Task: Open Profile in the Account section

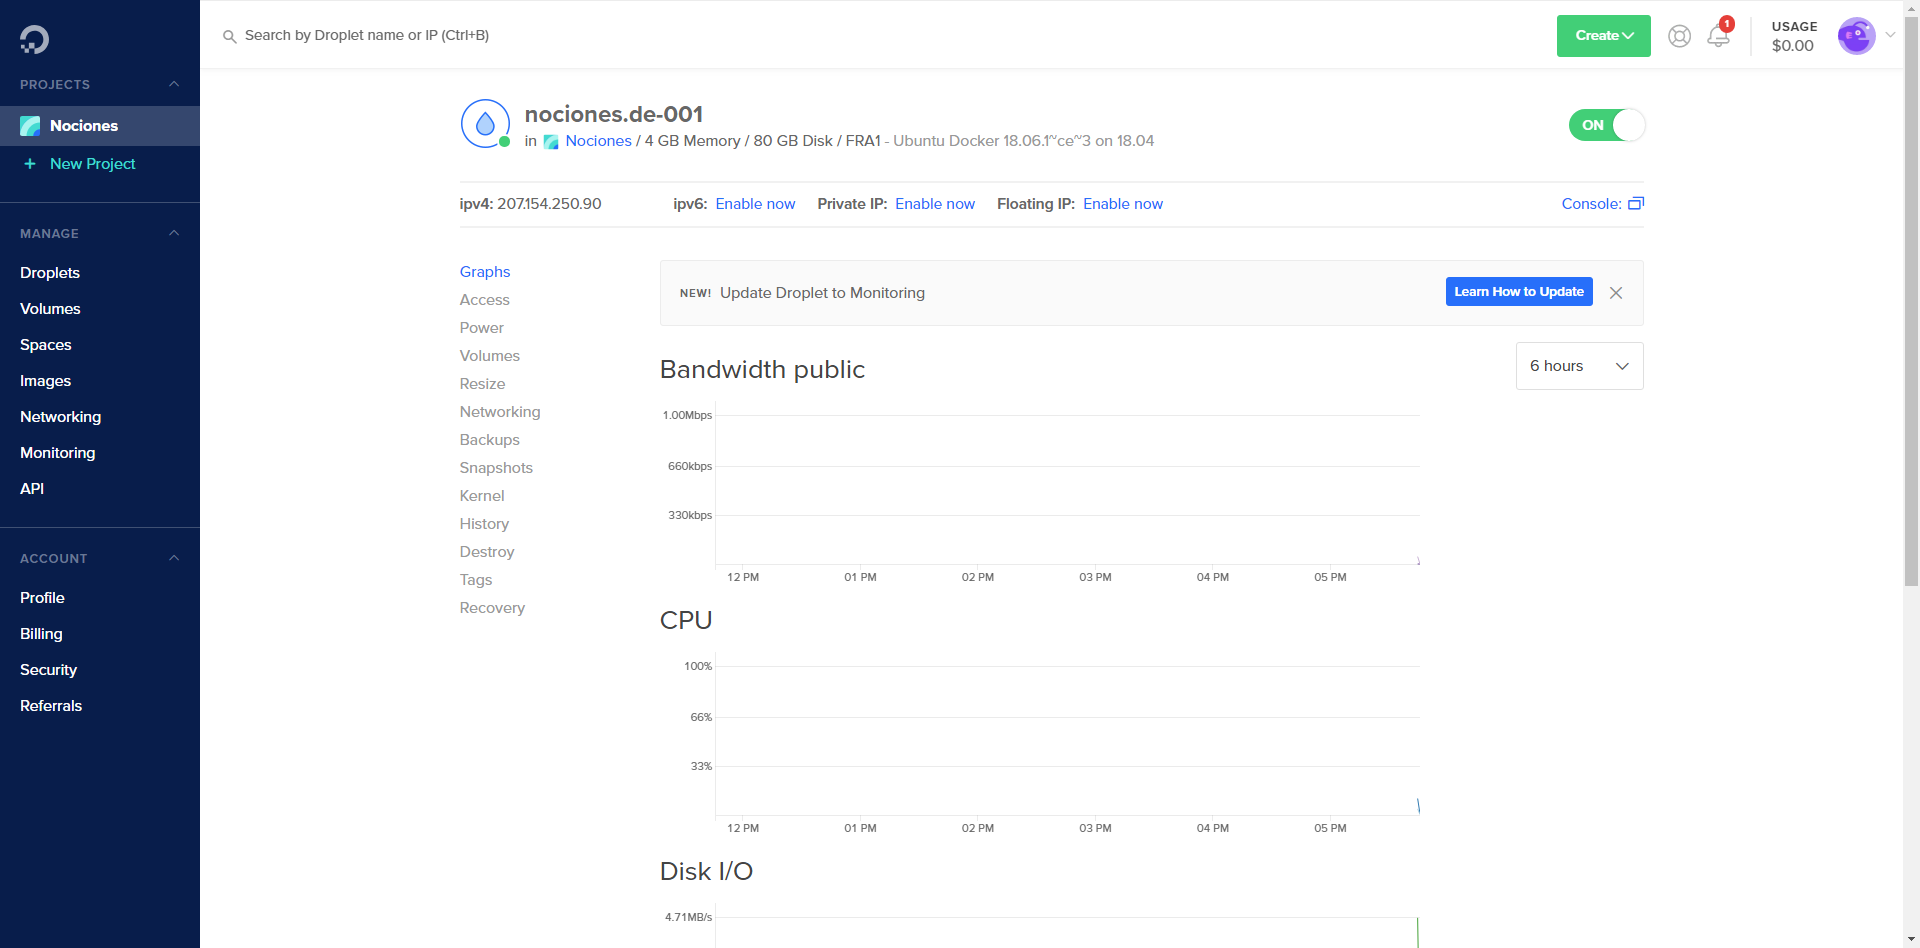Action: 42,598
